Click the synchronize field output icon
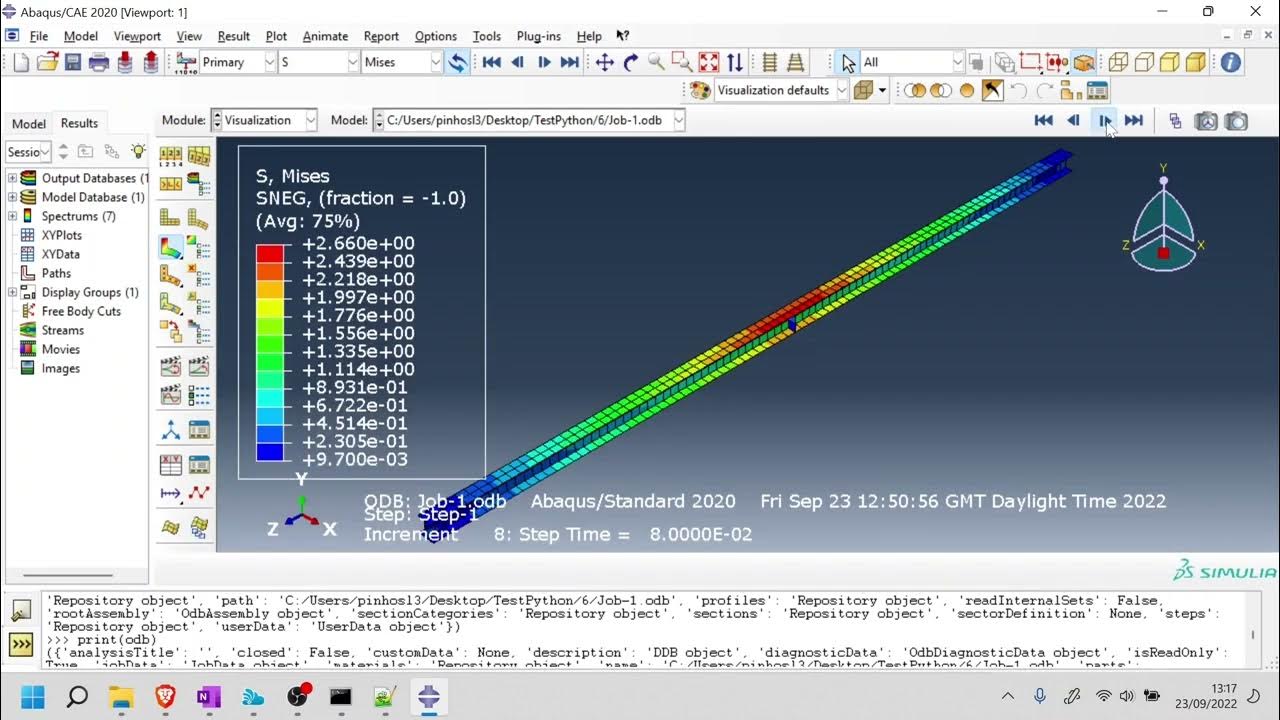1280x720 pixels. (x=457, y=62)
